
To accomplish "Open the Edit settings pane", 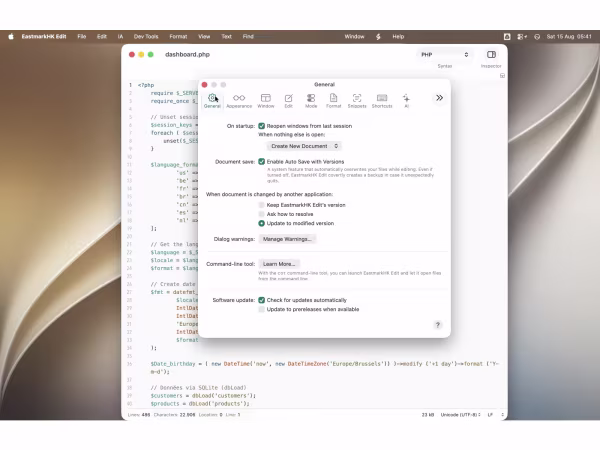I will coord(289,101).
